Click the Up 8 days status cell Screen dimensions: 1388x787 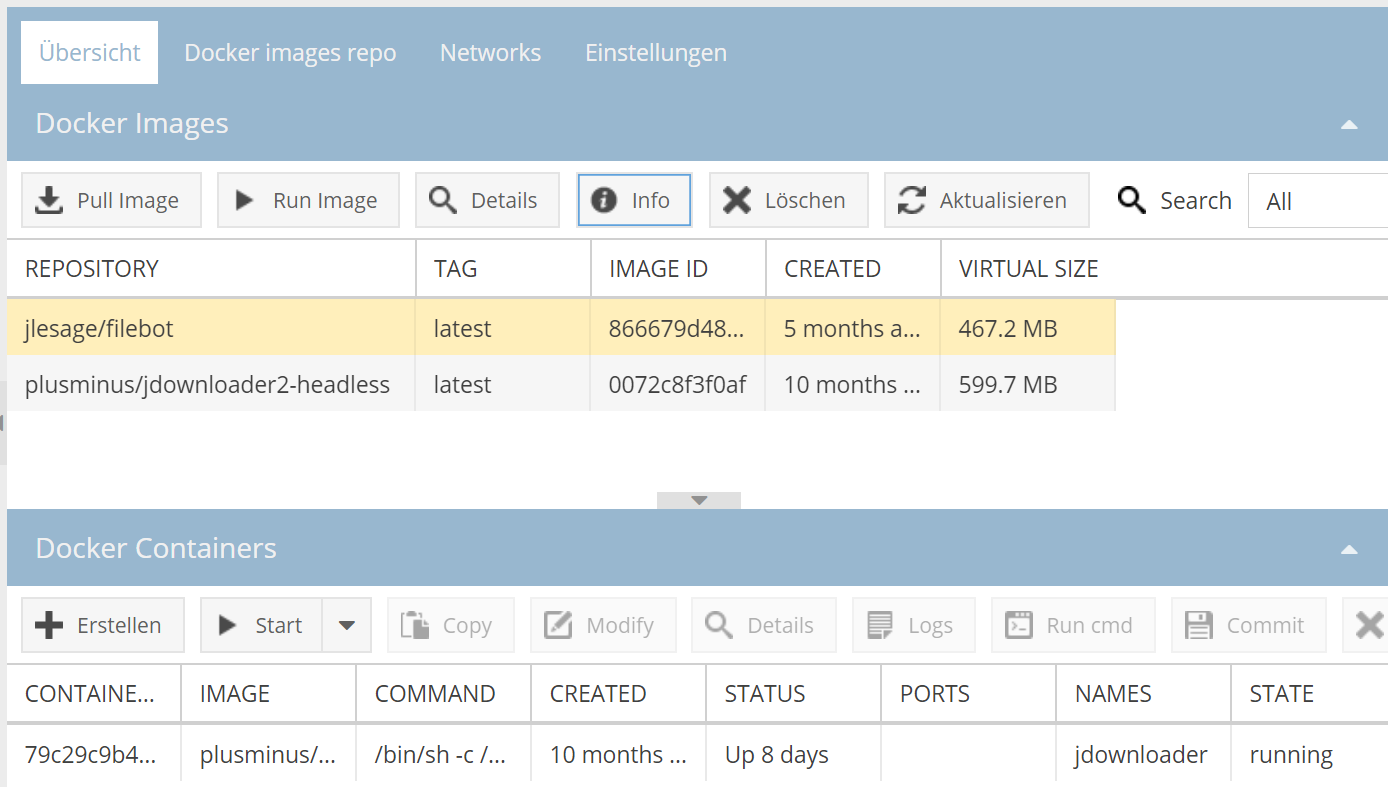tap(793, 754)
